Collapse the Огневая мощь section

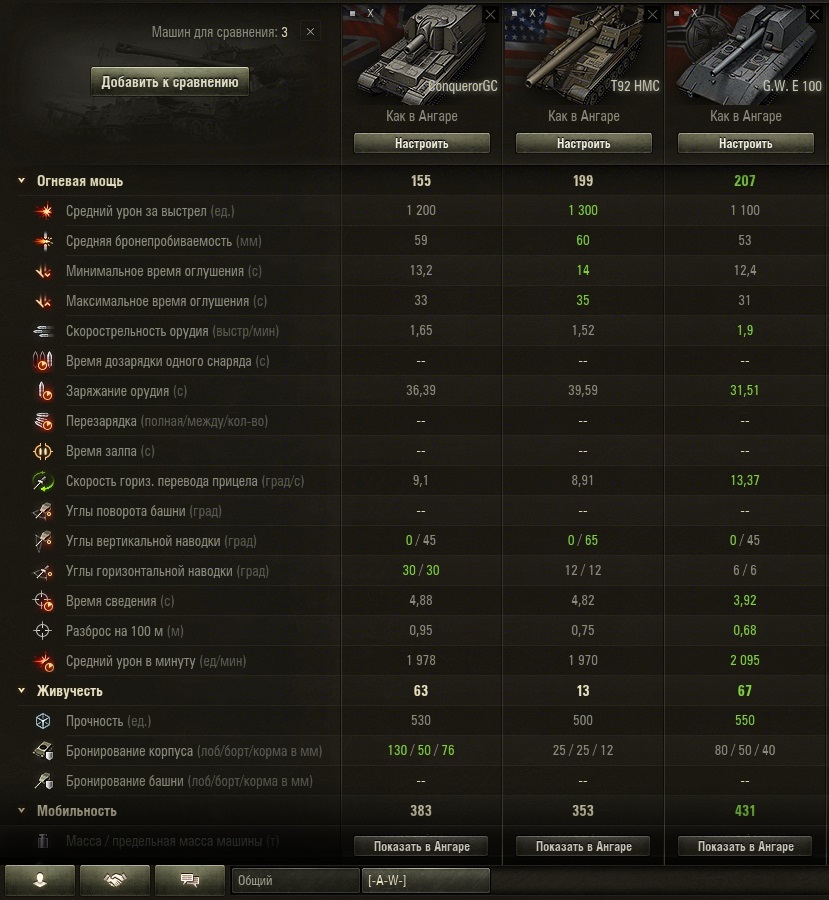[21, 181]
